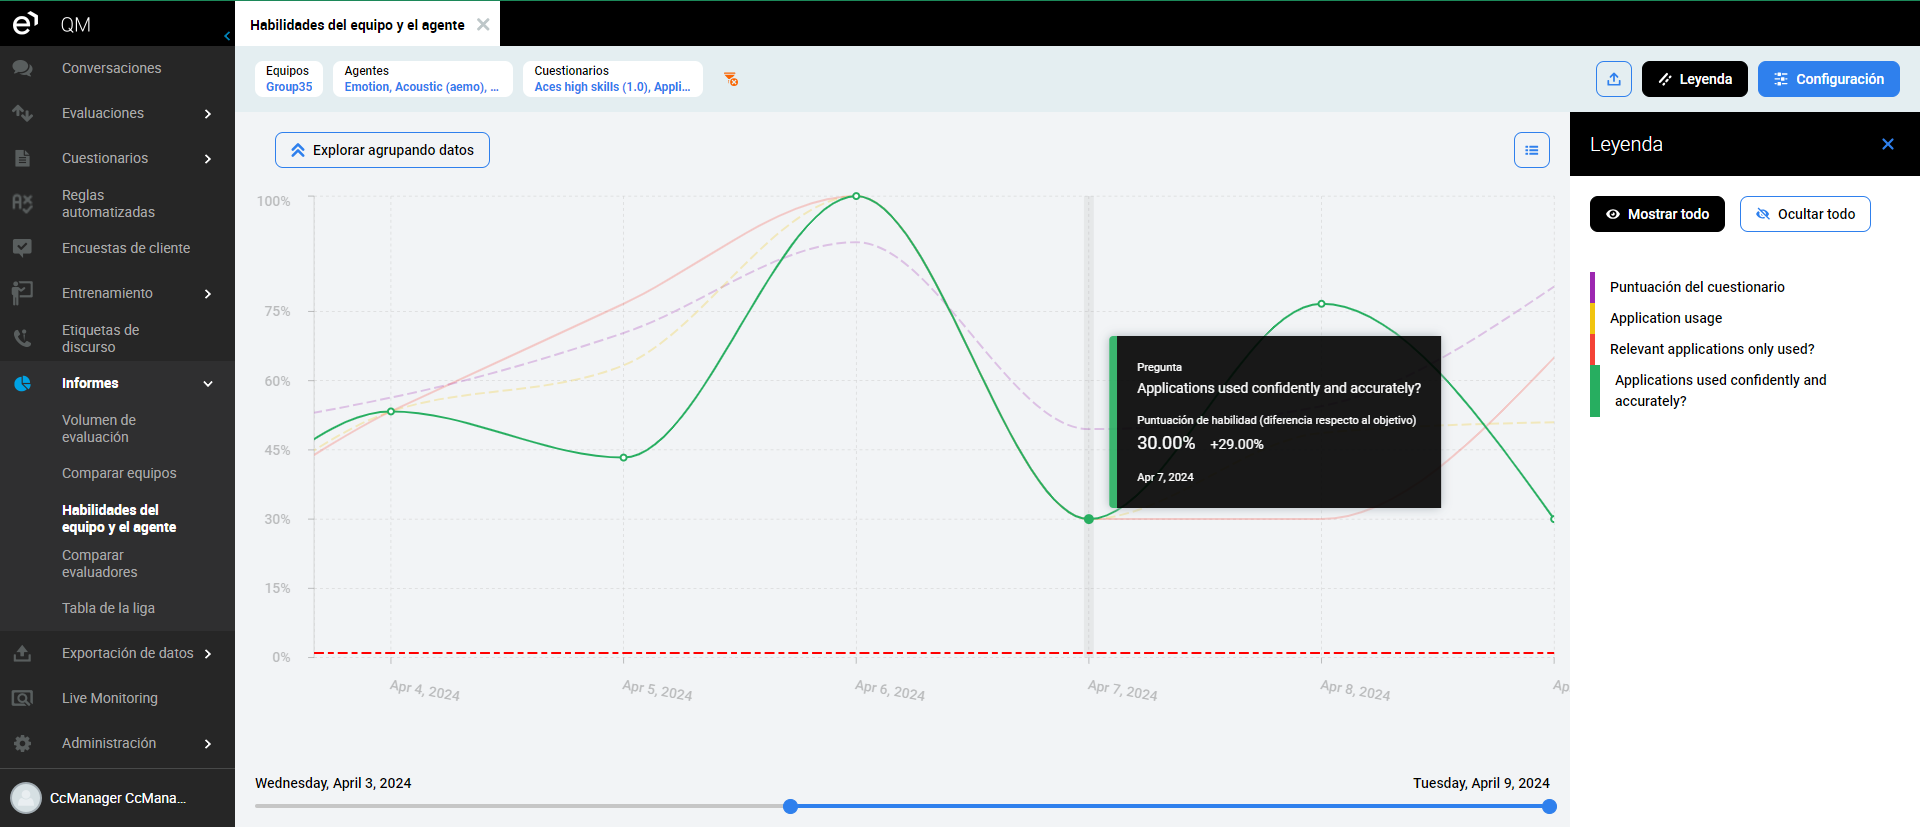The width and height of the screenshot is (1920, 827).
Task: Open Conversaciones via its chat icon
Action: click(22, 68)
